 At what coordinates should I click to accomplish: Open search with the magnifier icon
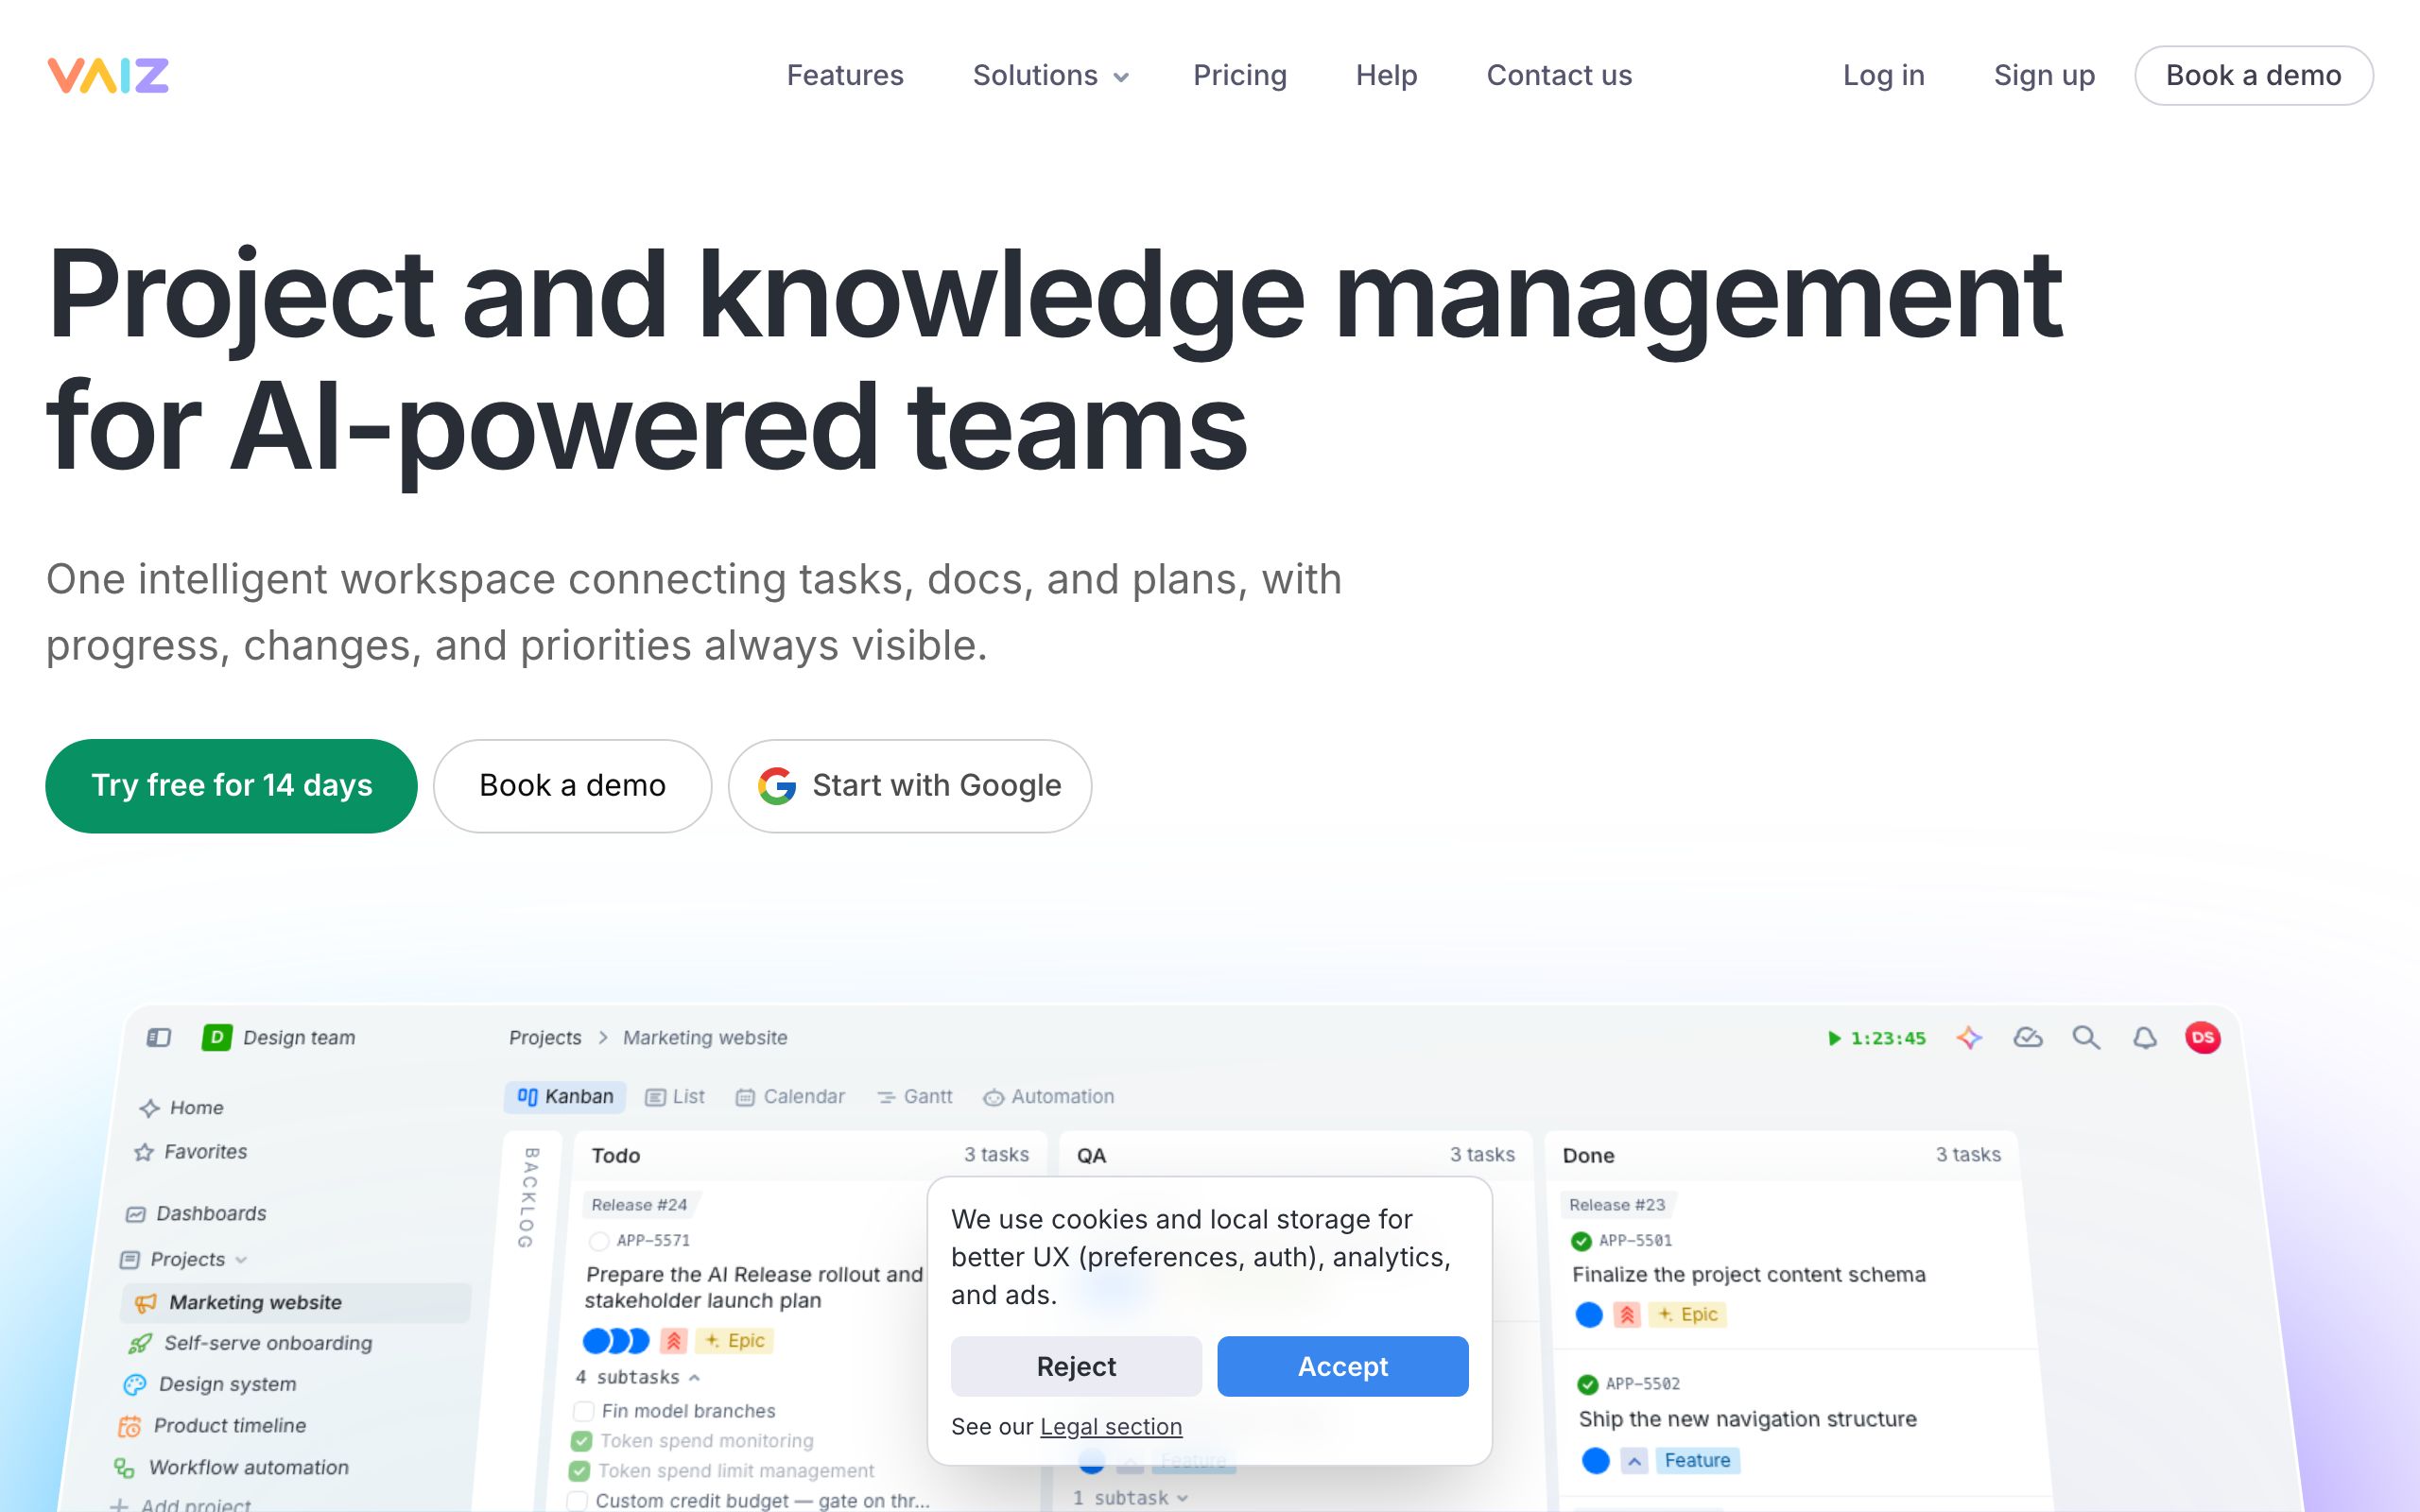point(2086,1037)
